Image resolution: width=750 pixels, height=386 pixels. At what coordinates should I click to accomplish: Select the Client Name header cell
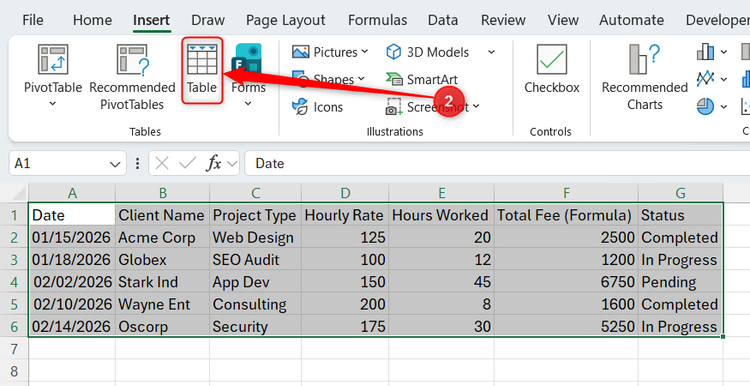click(162, 215)
